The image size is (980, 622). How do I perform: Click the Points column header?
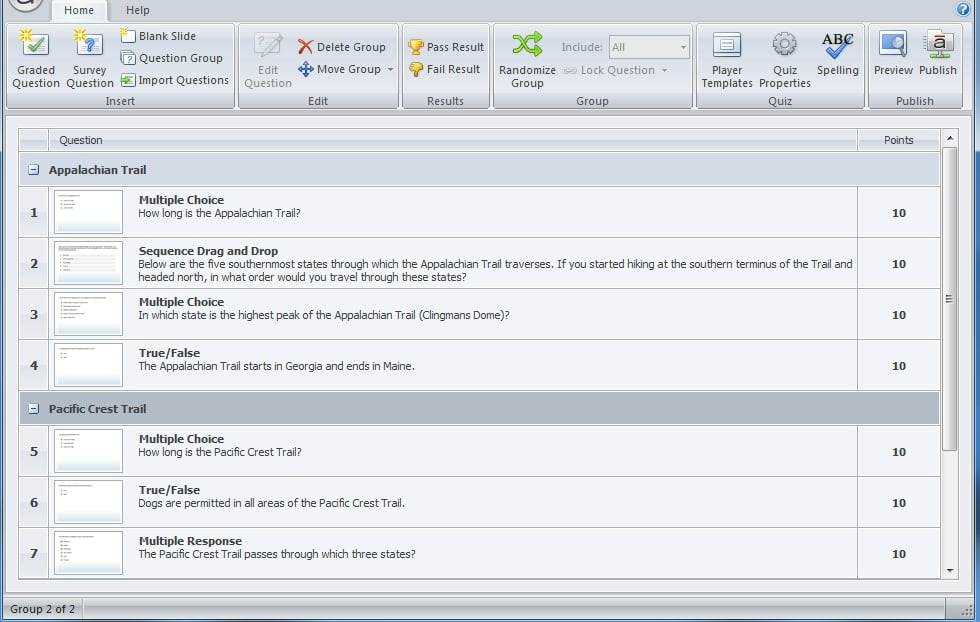pyautogui.click(x=899, y=140)
